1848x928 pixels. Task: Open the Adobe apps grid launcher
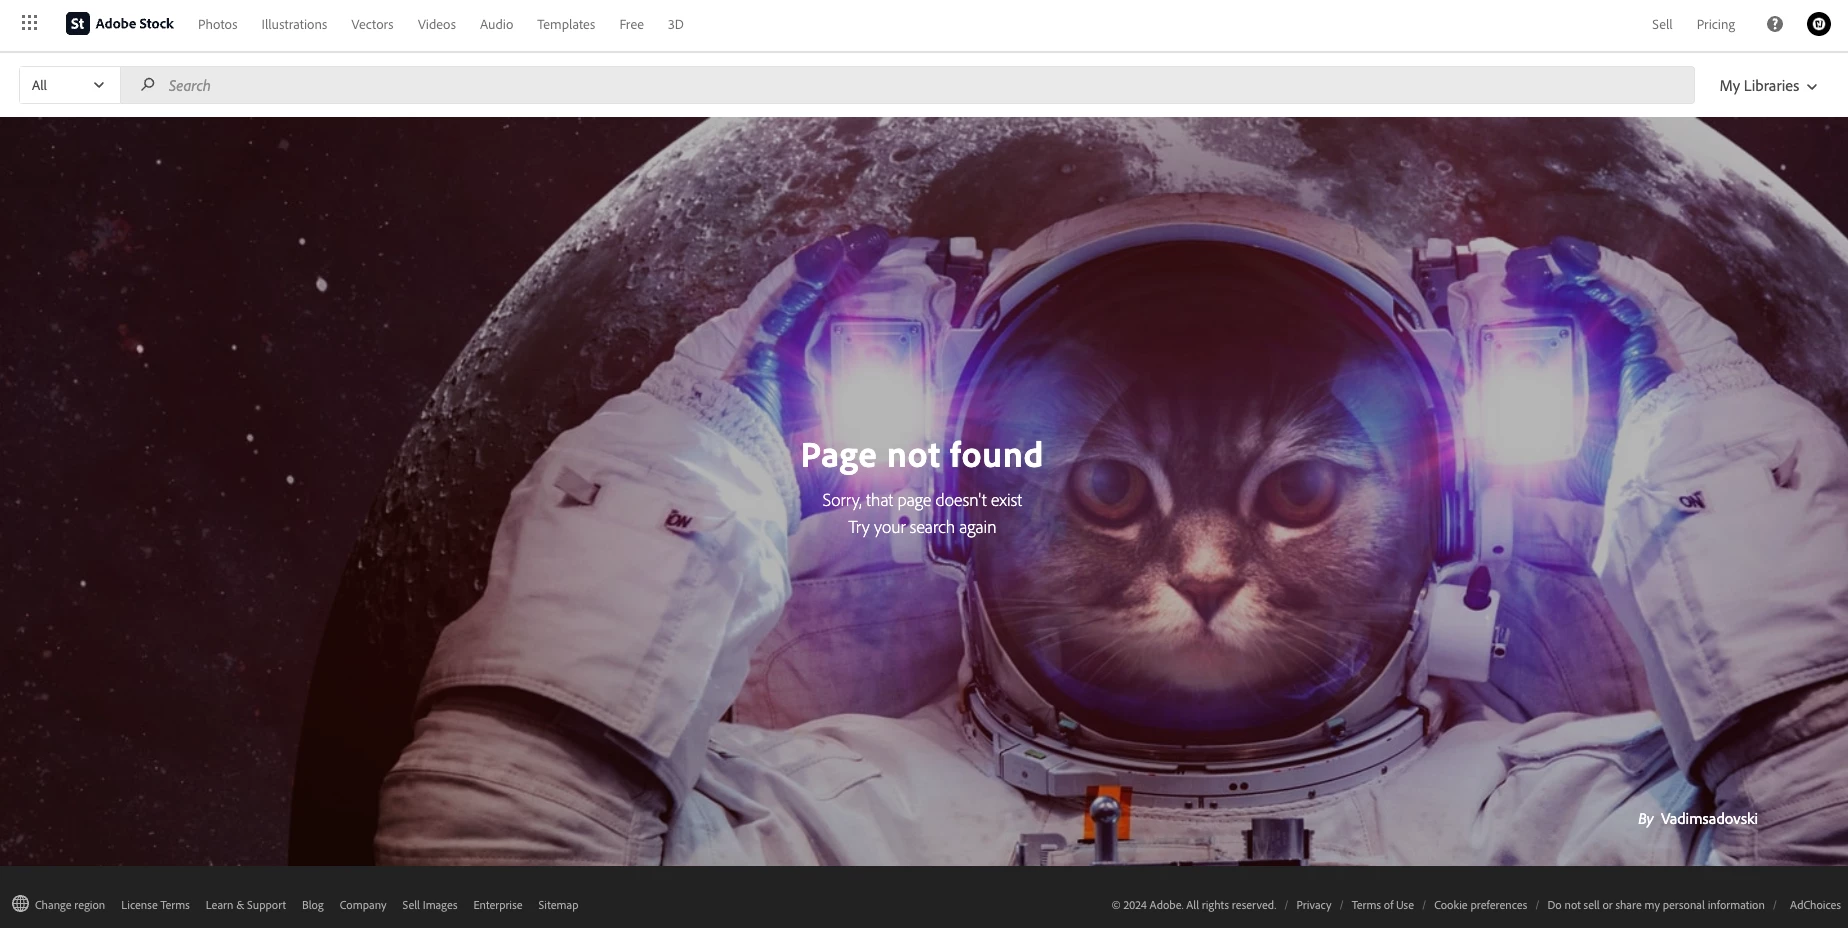coord(30,23)
